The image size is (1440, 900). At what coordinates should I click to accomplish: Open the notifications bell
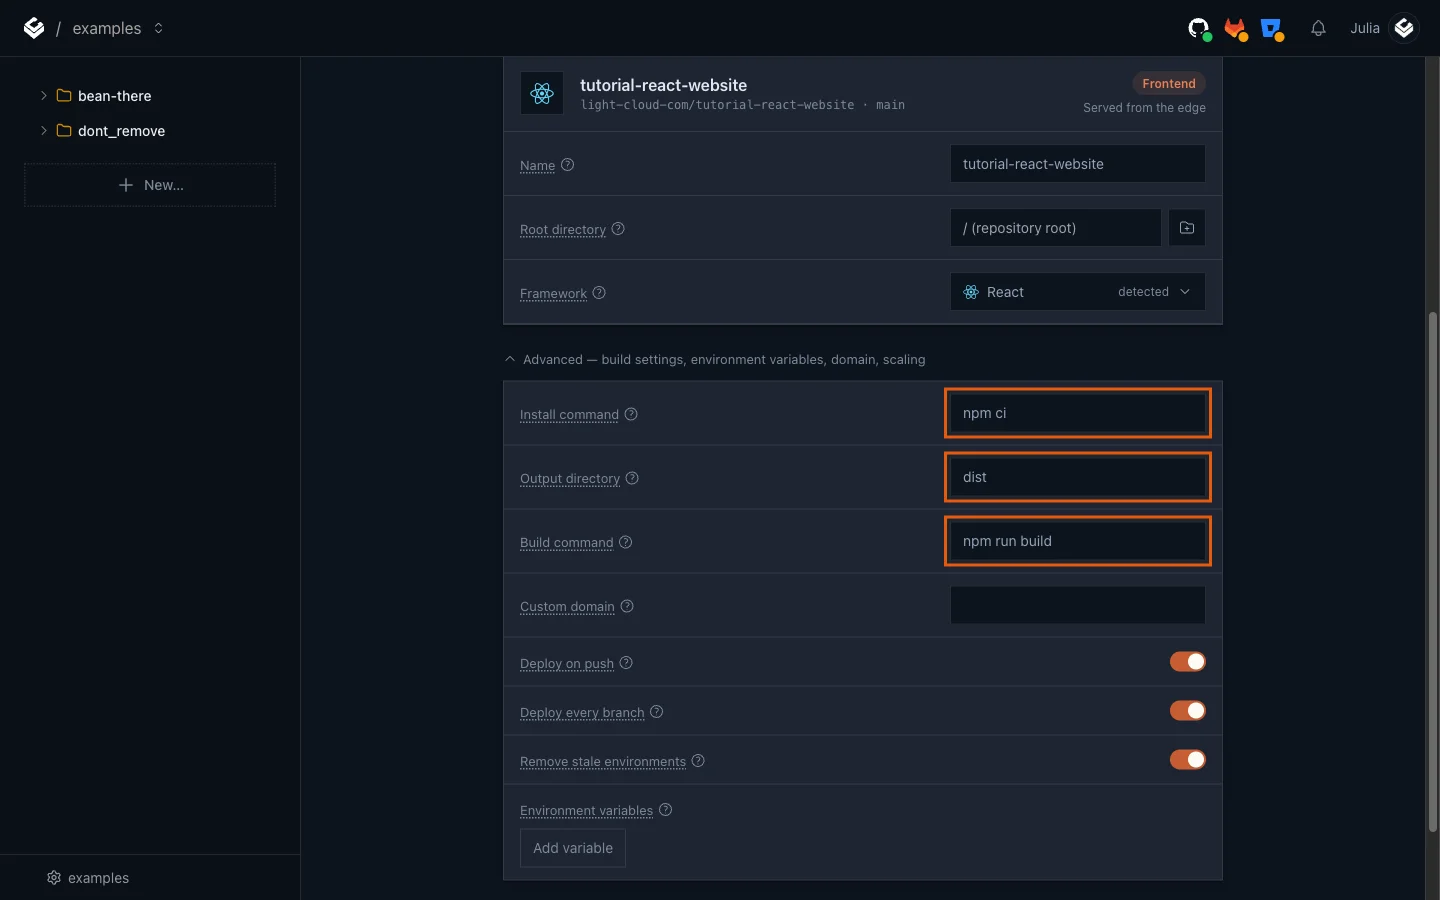pyautogui.click(x=1318, y=29)
